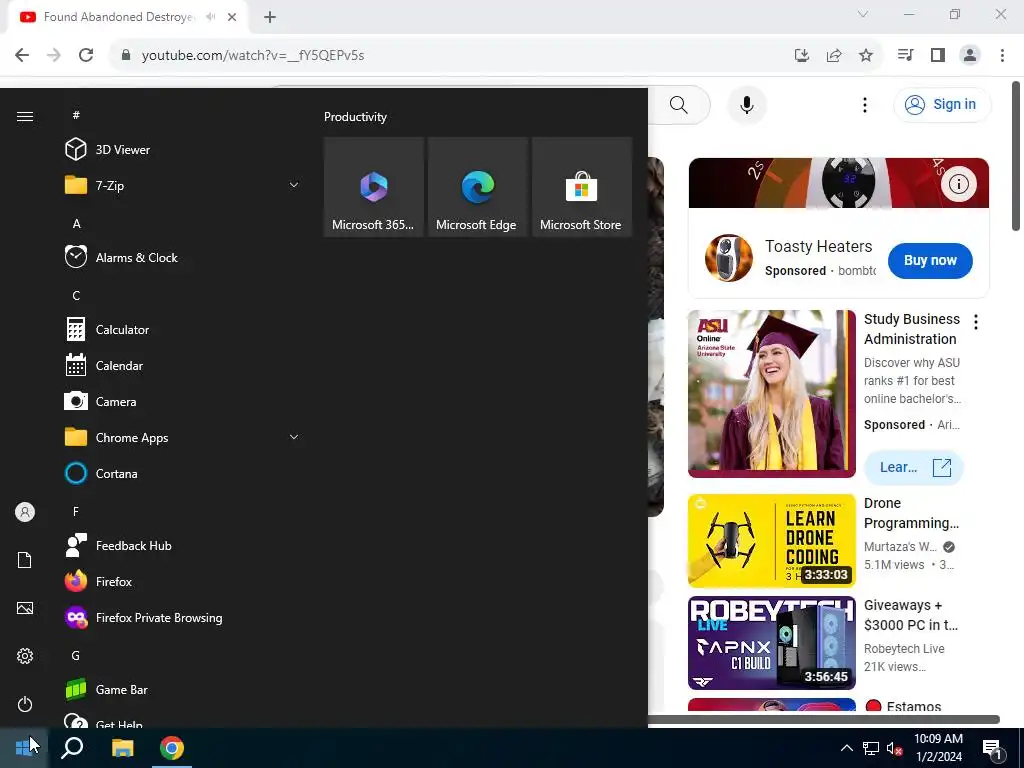The height and width of the screenshot is (768, 1024).
Task: Open the taskbar clock and date
Action: click(x=938, y=748)
